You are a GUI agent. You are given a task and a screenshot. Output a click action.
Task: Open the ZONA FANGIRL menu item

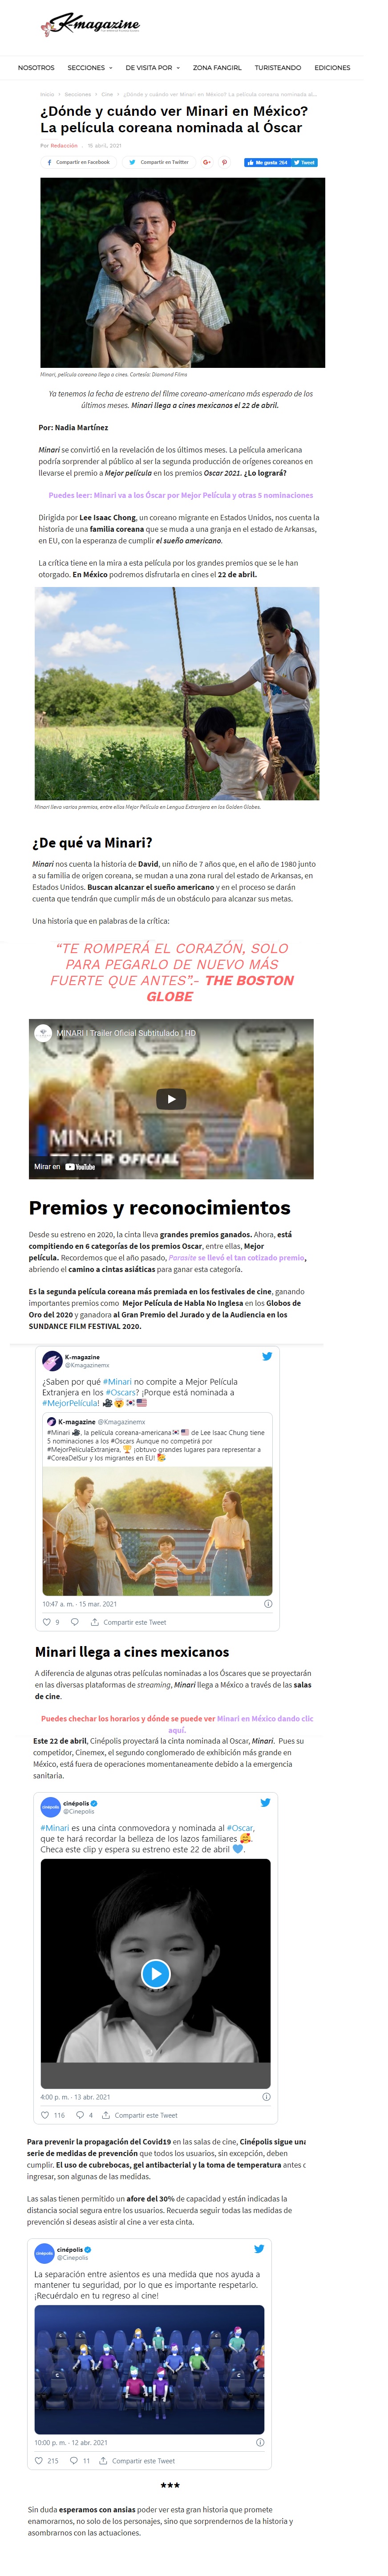coord(217,68)
